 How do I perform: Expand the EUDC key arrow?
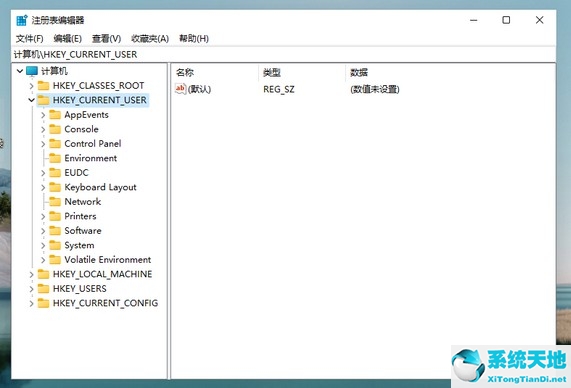click(43, 173)
